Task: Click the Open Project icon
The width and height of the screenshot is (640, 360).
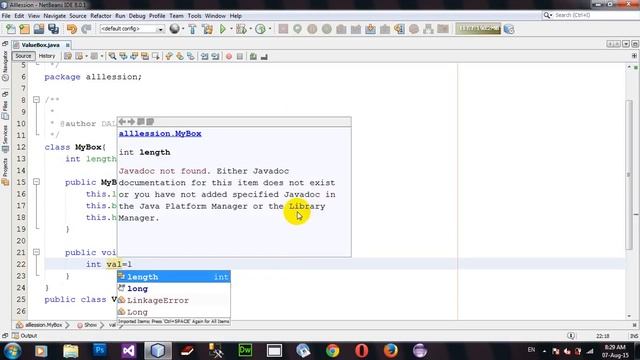Action: coord(39,29)
